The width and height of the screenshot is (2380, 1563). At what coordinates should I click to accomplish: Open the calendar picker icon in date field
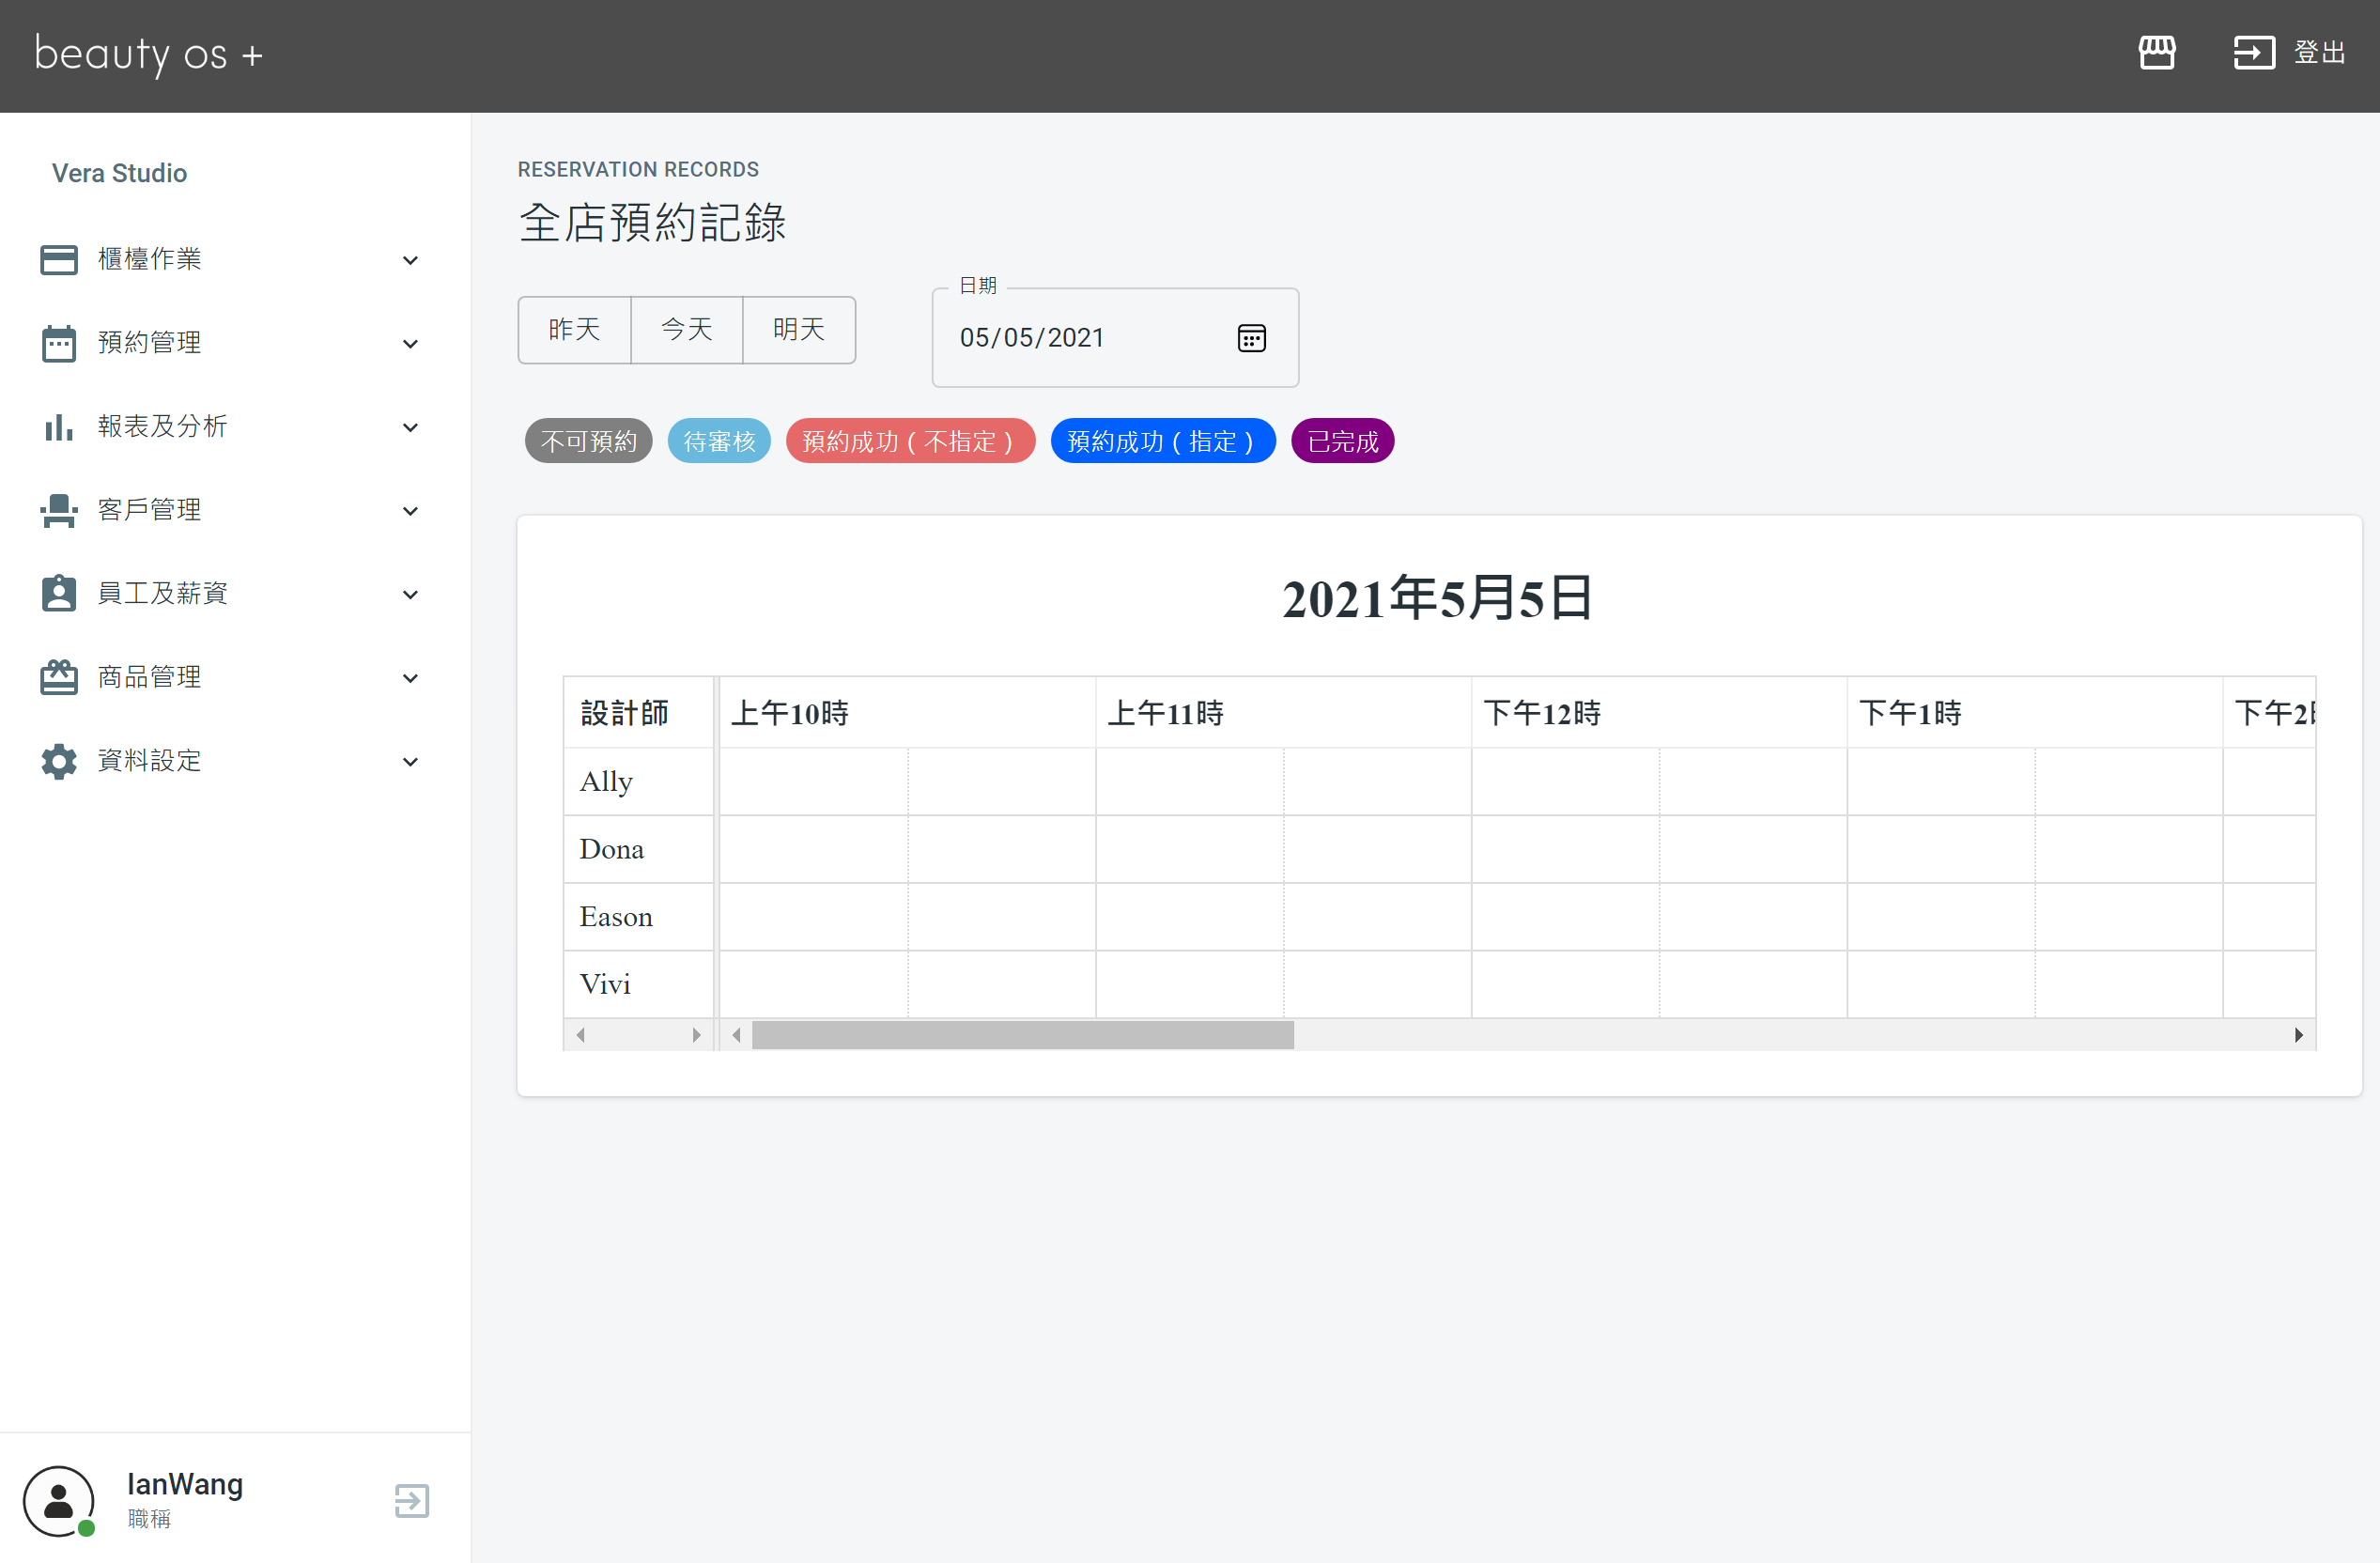1251,338
